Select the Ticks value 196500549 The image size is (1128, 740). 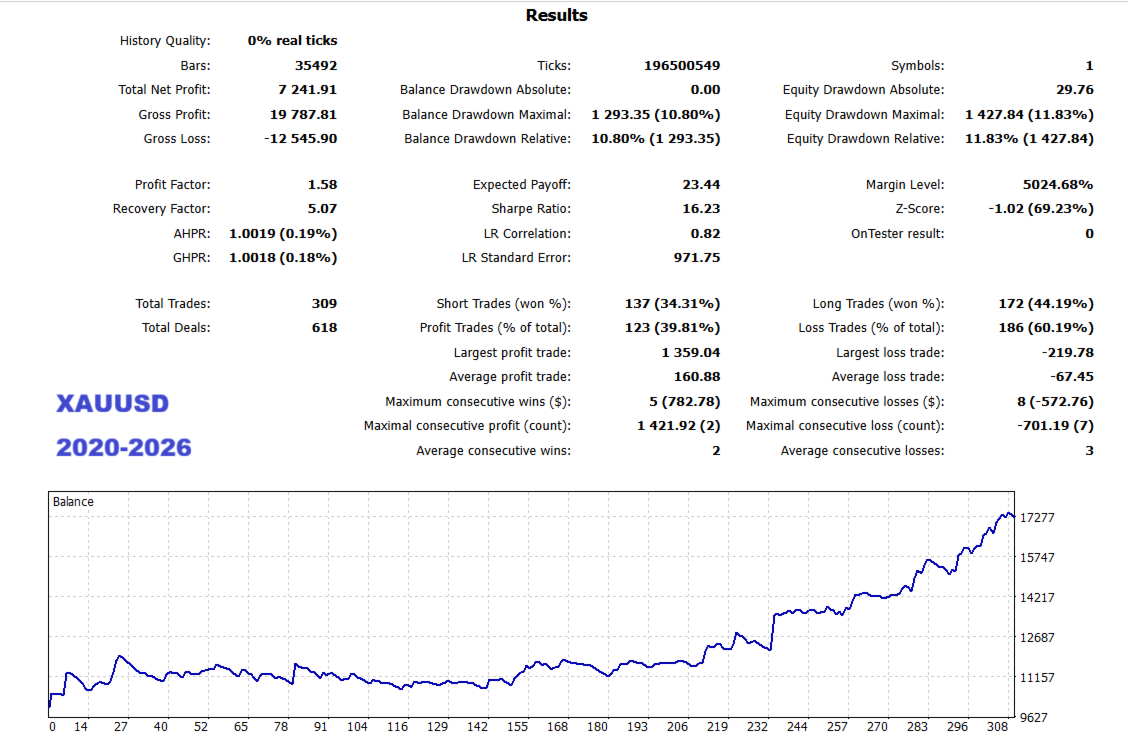(x=682, y=65)
